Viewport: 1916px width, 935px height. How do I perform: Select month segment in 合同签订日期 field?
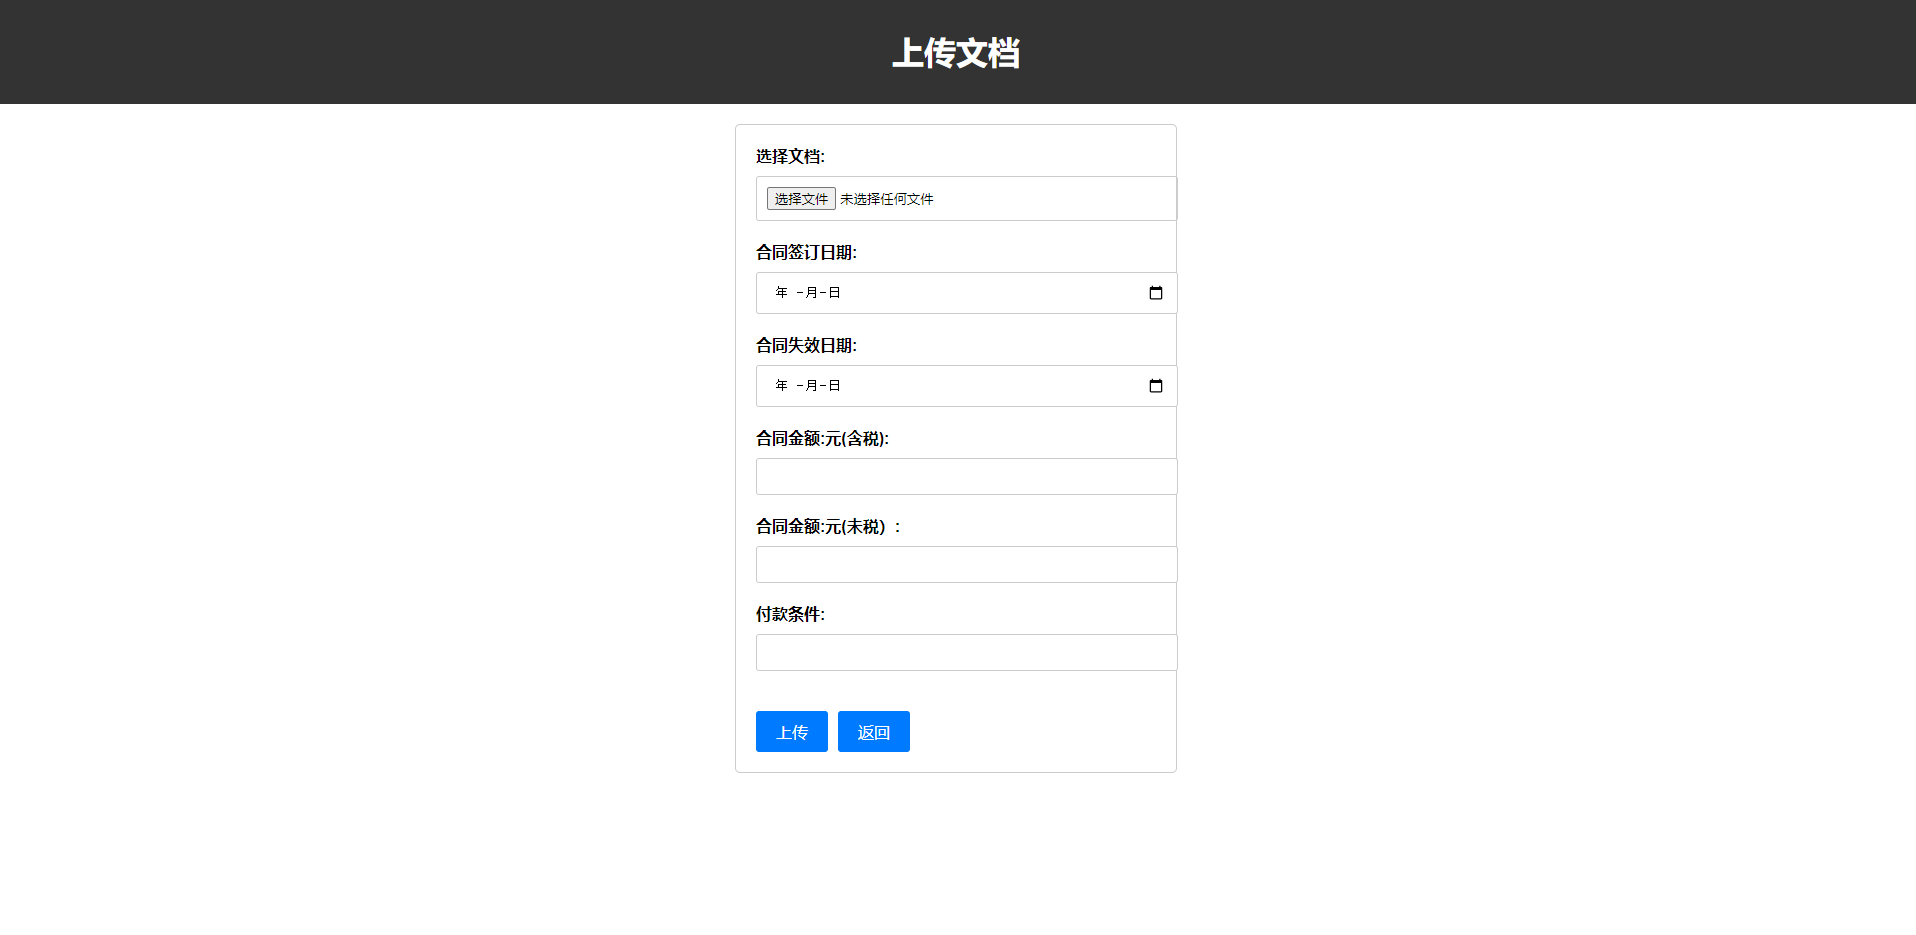pos(811,293)
